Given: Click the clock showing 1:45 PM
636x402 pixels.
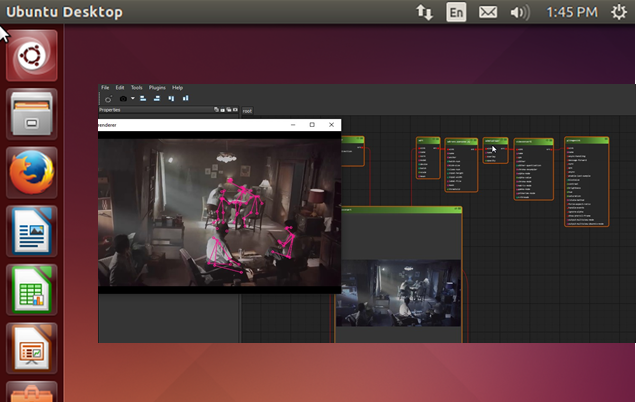Looking at the screenshot, I should tap(573, 12).
